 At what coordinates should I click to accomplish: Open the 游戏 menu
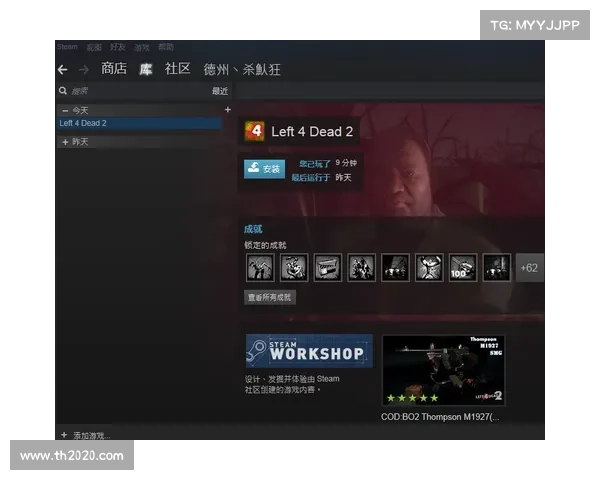[x=142, y=47]
